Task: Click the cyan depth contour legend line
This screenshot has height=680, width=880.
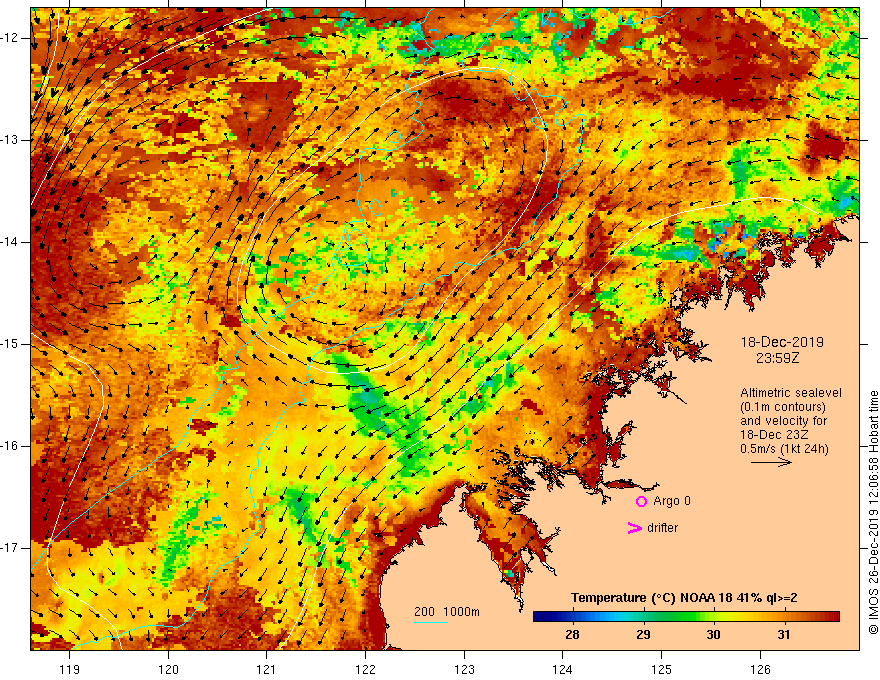Action: (430, 622)
